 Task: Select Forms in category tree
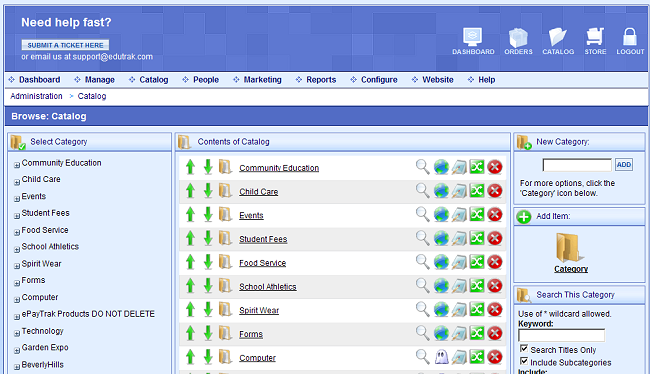[x=33, y=280]
